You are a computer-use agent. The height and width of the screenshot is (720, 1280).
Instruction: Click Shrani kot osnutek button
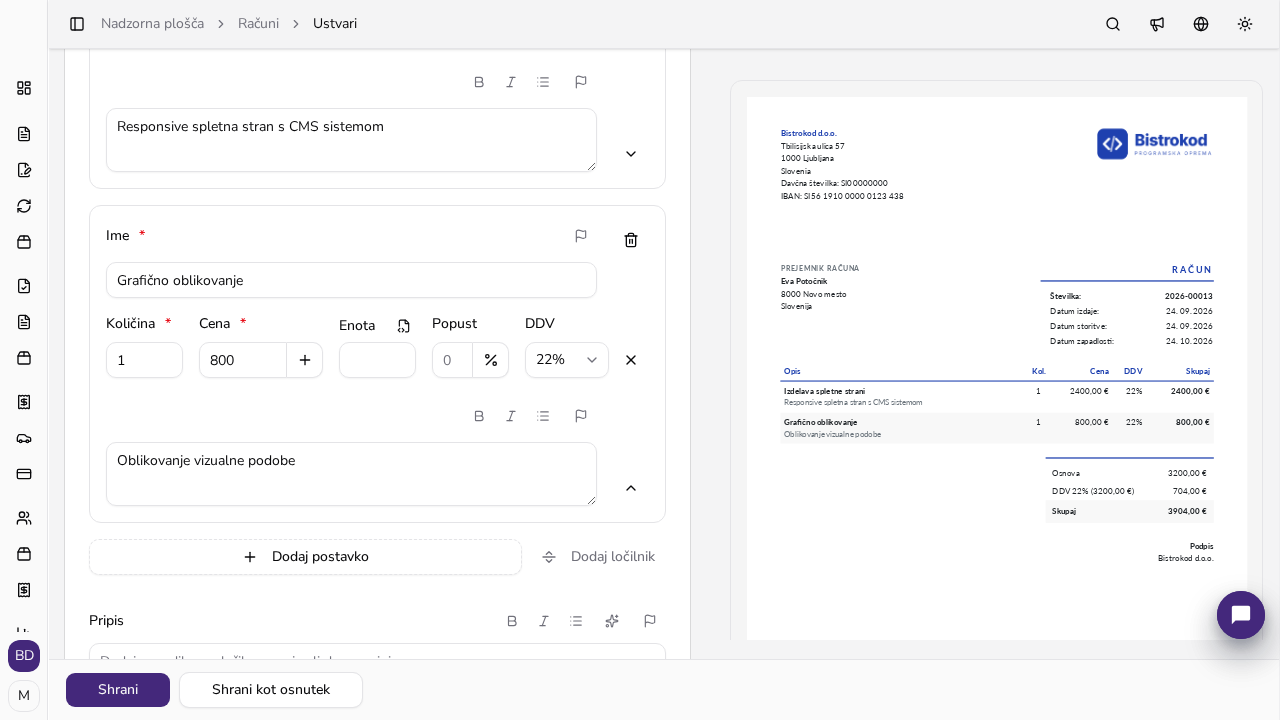(x=271, y=690)
